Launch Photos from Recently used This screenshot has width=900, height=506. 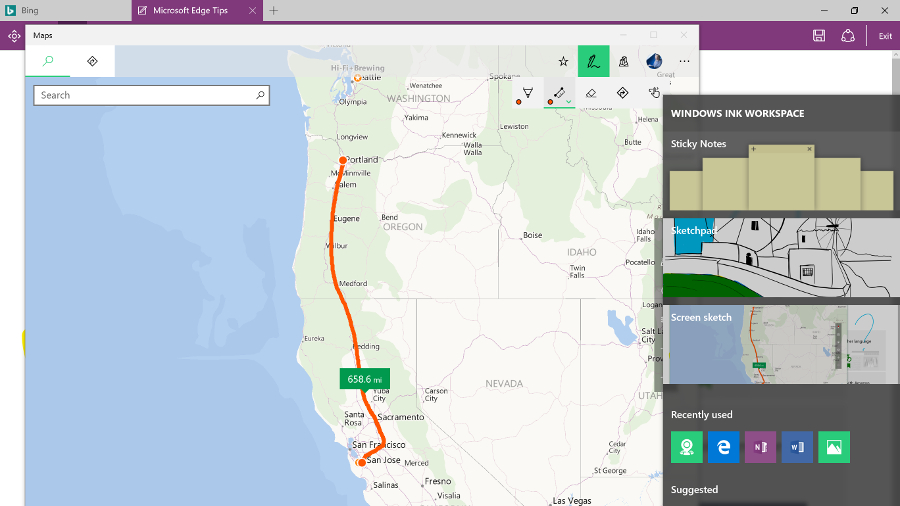[x=833, y=447]
